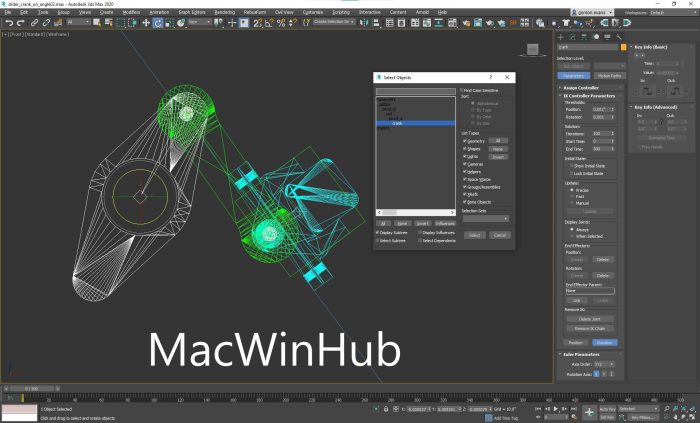The image size is (700, 423).
Task: Toggle the Angle Snap icon
Action: (269, 23)
